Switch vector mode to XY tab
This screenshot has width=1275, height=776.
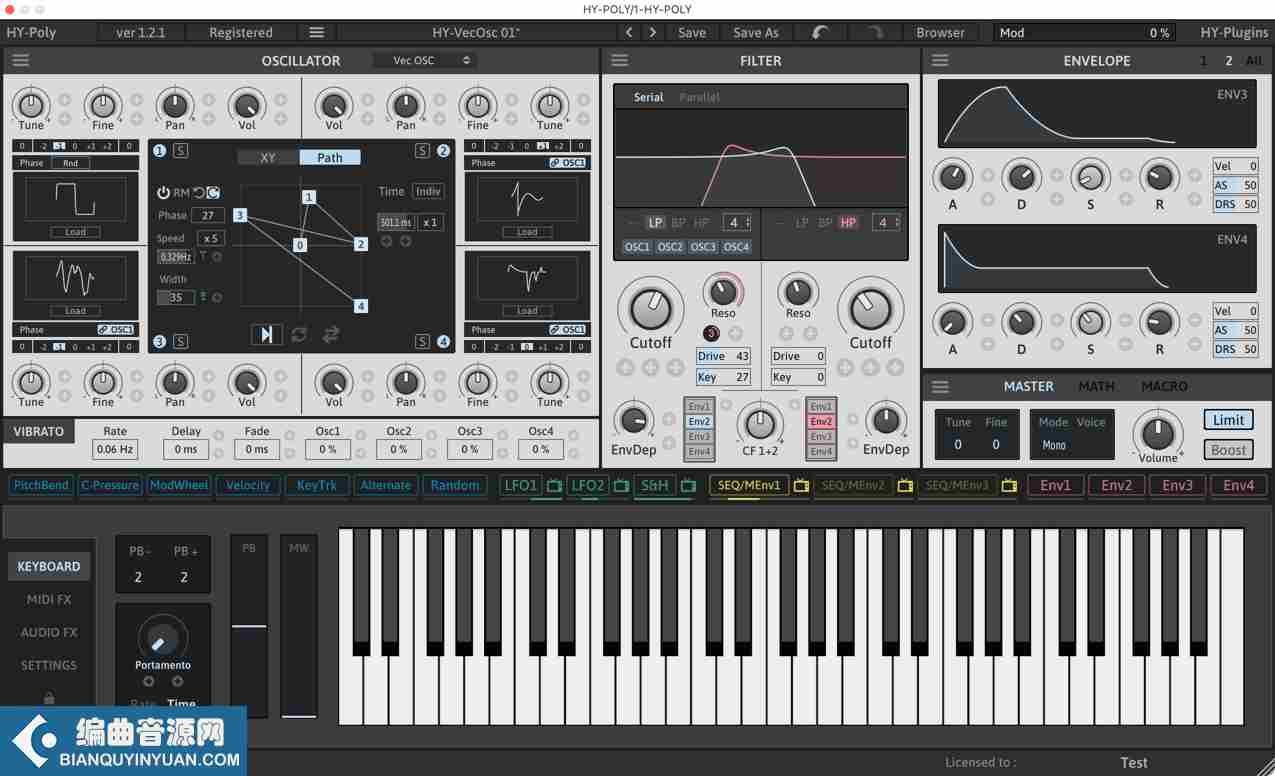[x=268, y=157]
